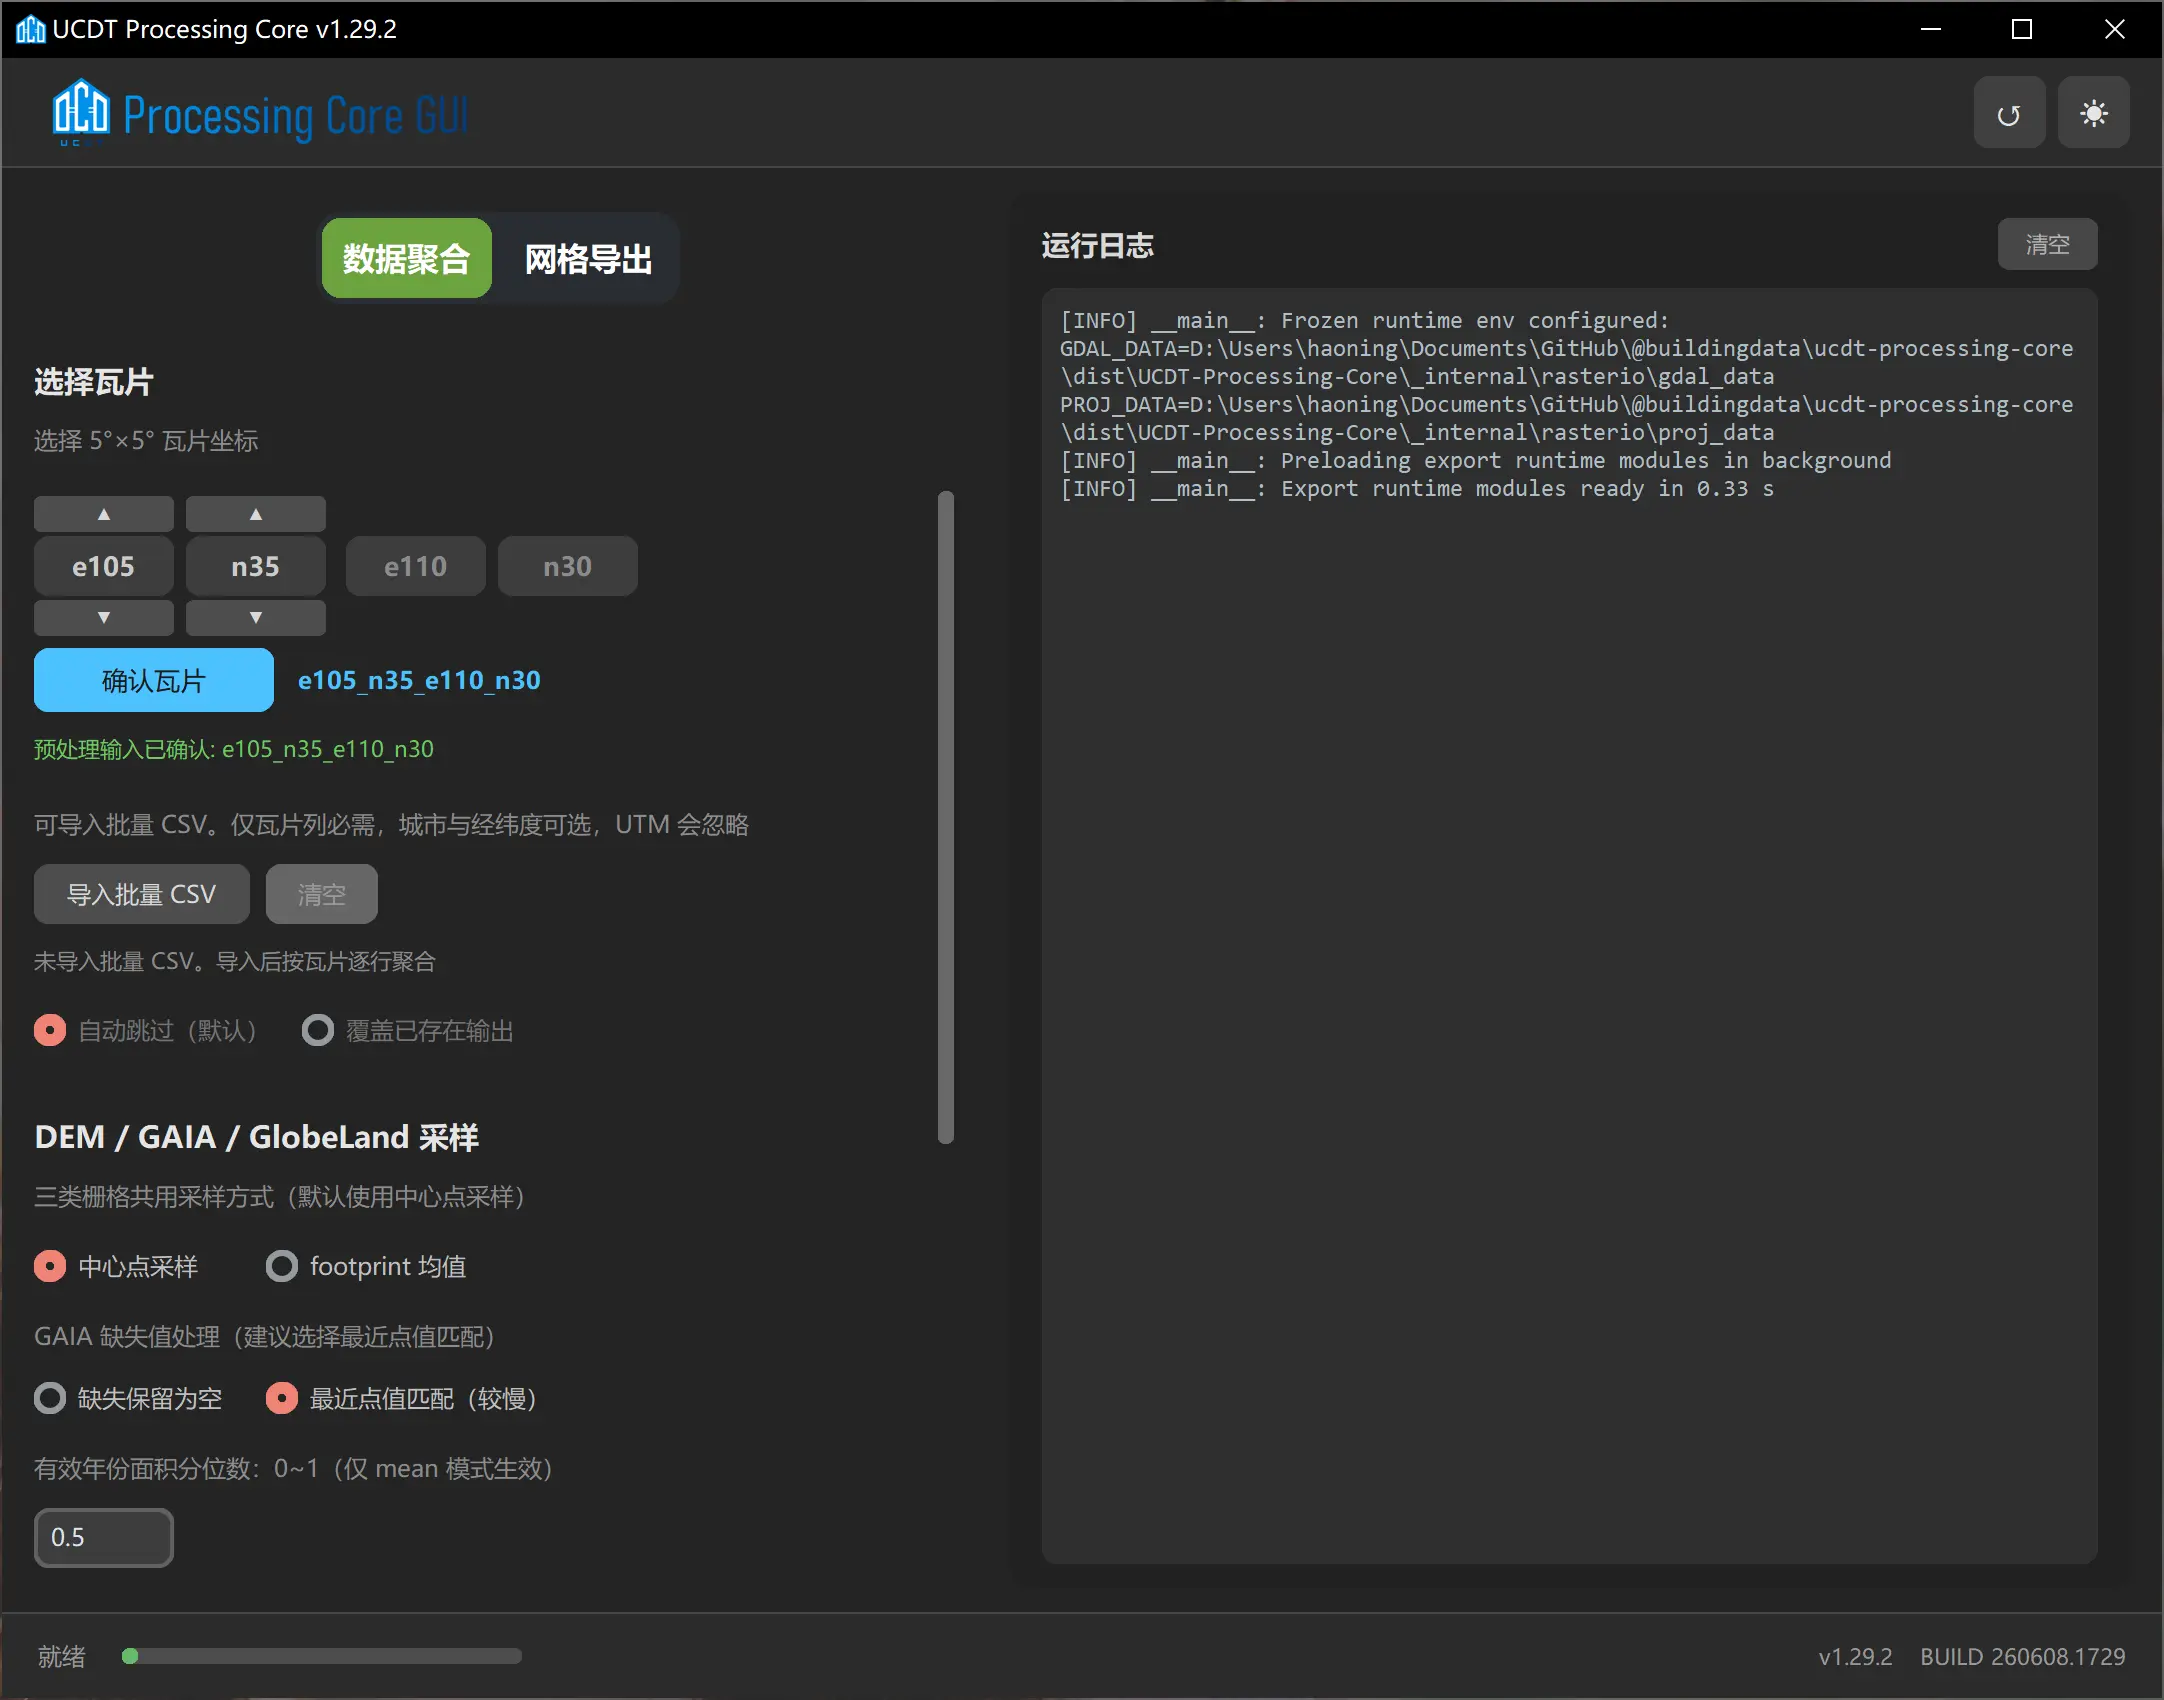Click v1.29.2 version label in status bar
Viewport: 2164px width, 1700px height.
click(1855, 1656)
